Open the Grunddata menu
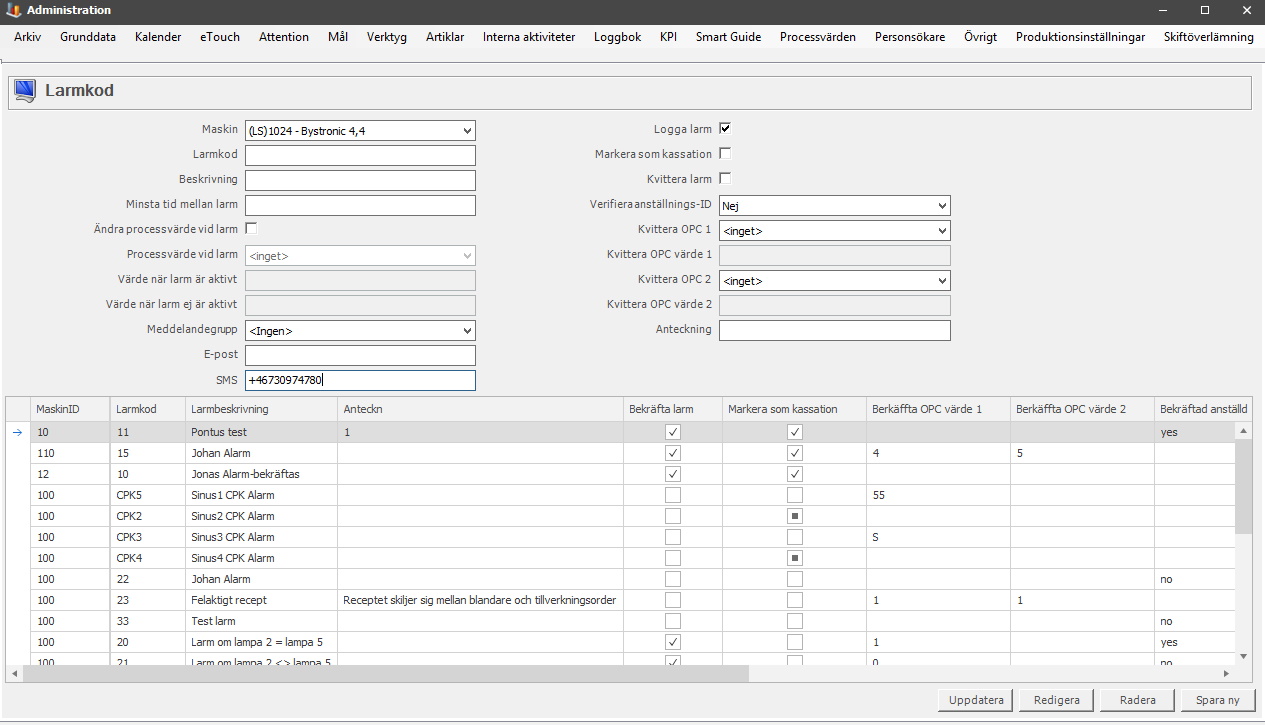This screenshot has height=725, width=1265. click(x=88, y=37)
